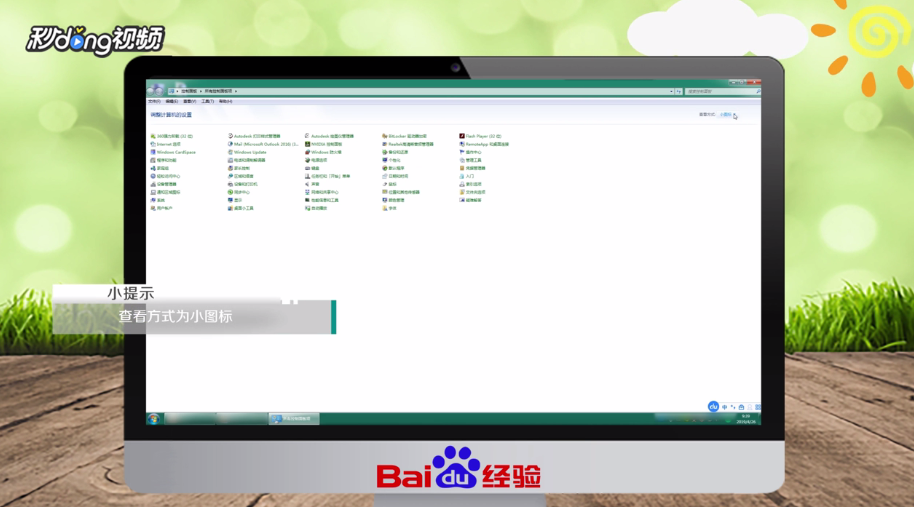Open the 编辑(E) menu
This screenshot has width=914, height=507.
click(x=172, y=101)
